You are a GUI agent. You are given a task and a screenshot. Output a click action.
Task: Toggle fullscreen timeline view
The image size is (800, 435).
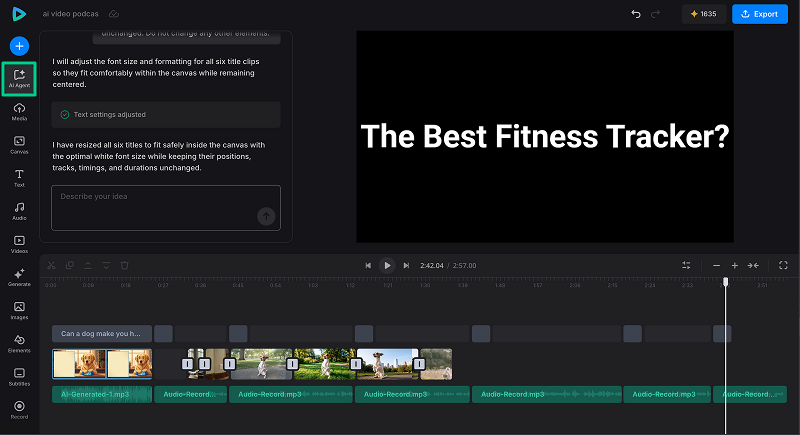783,265
